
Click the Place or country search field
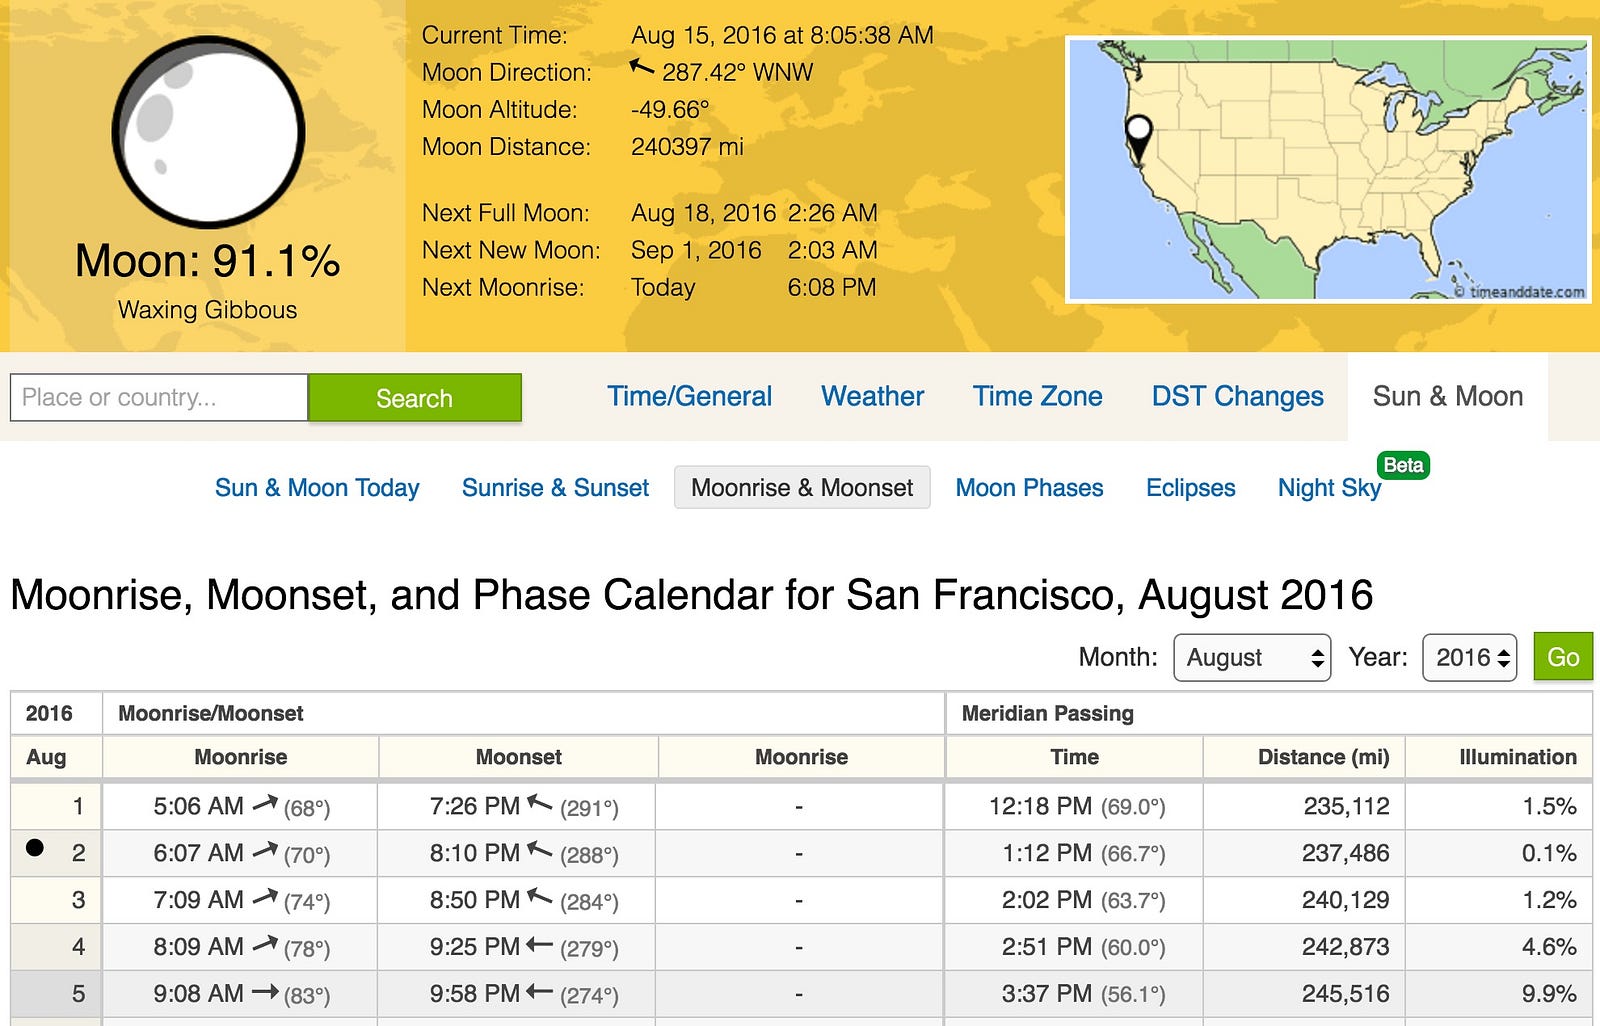tap(159, 397)
